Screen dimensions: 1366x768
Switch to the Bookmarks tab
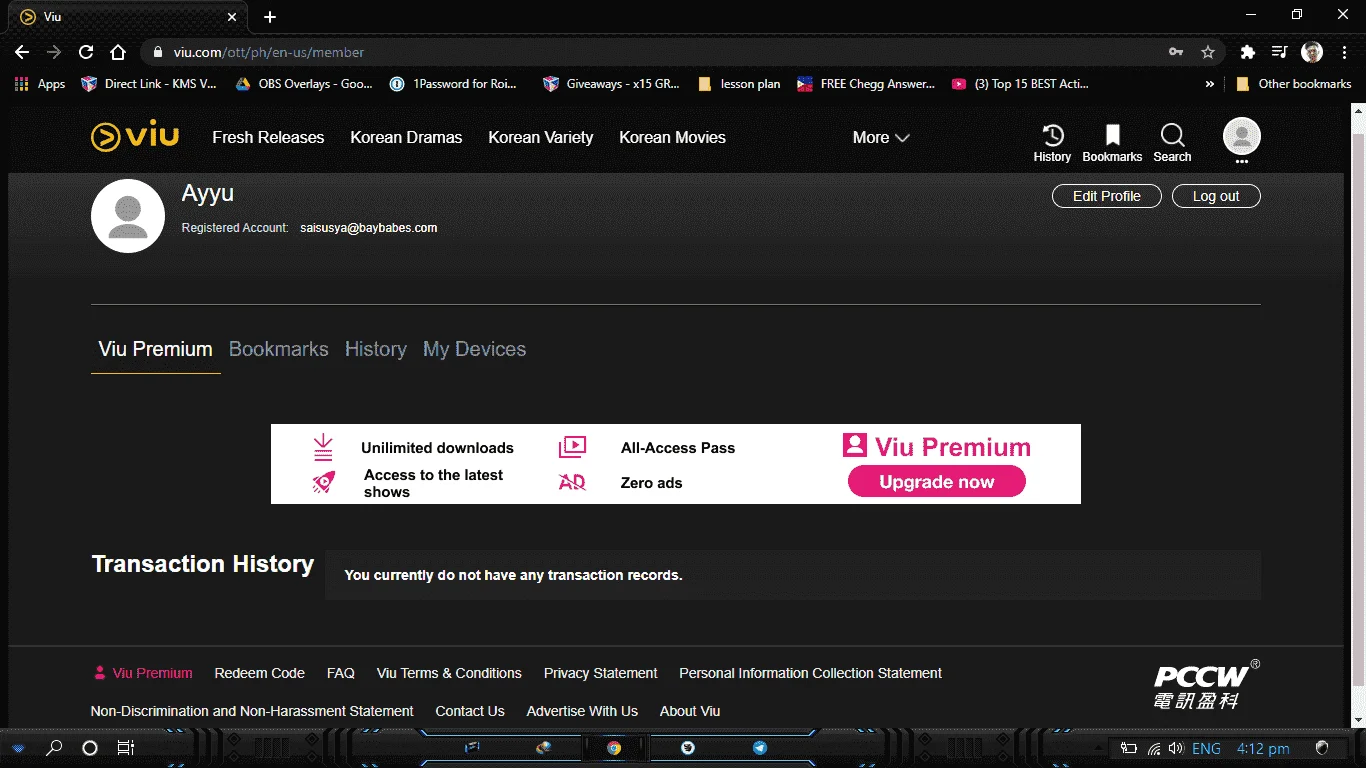tap(279, 349)
